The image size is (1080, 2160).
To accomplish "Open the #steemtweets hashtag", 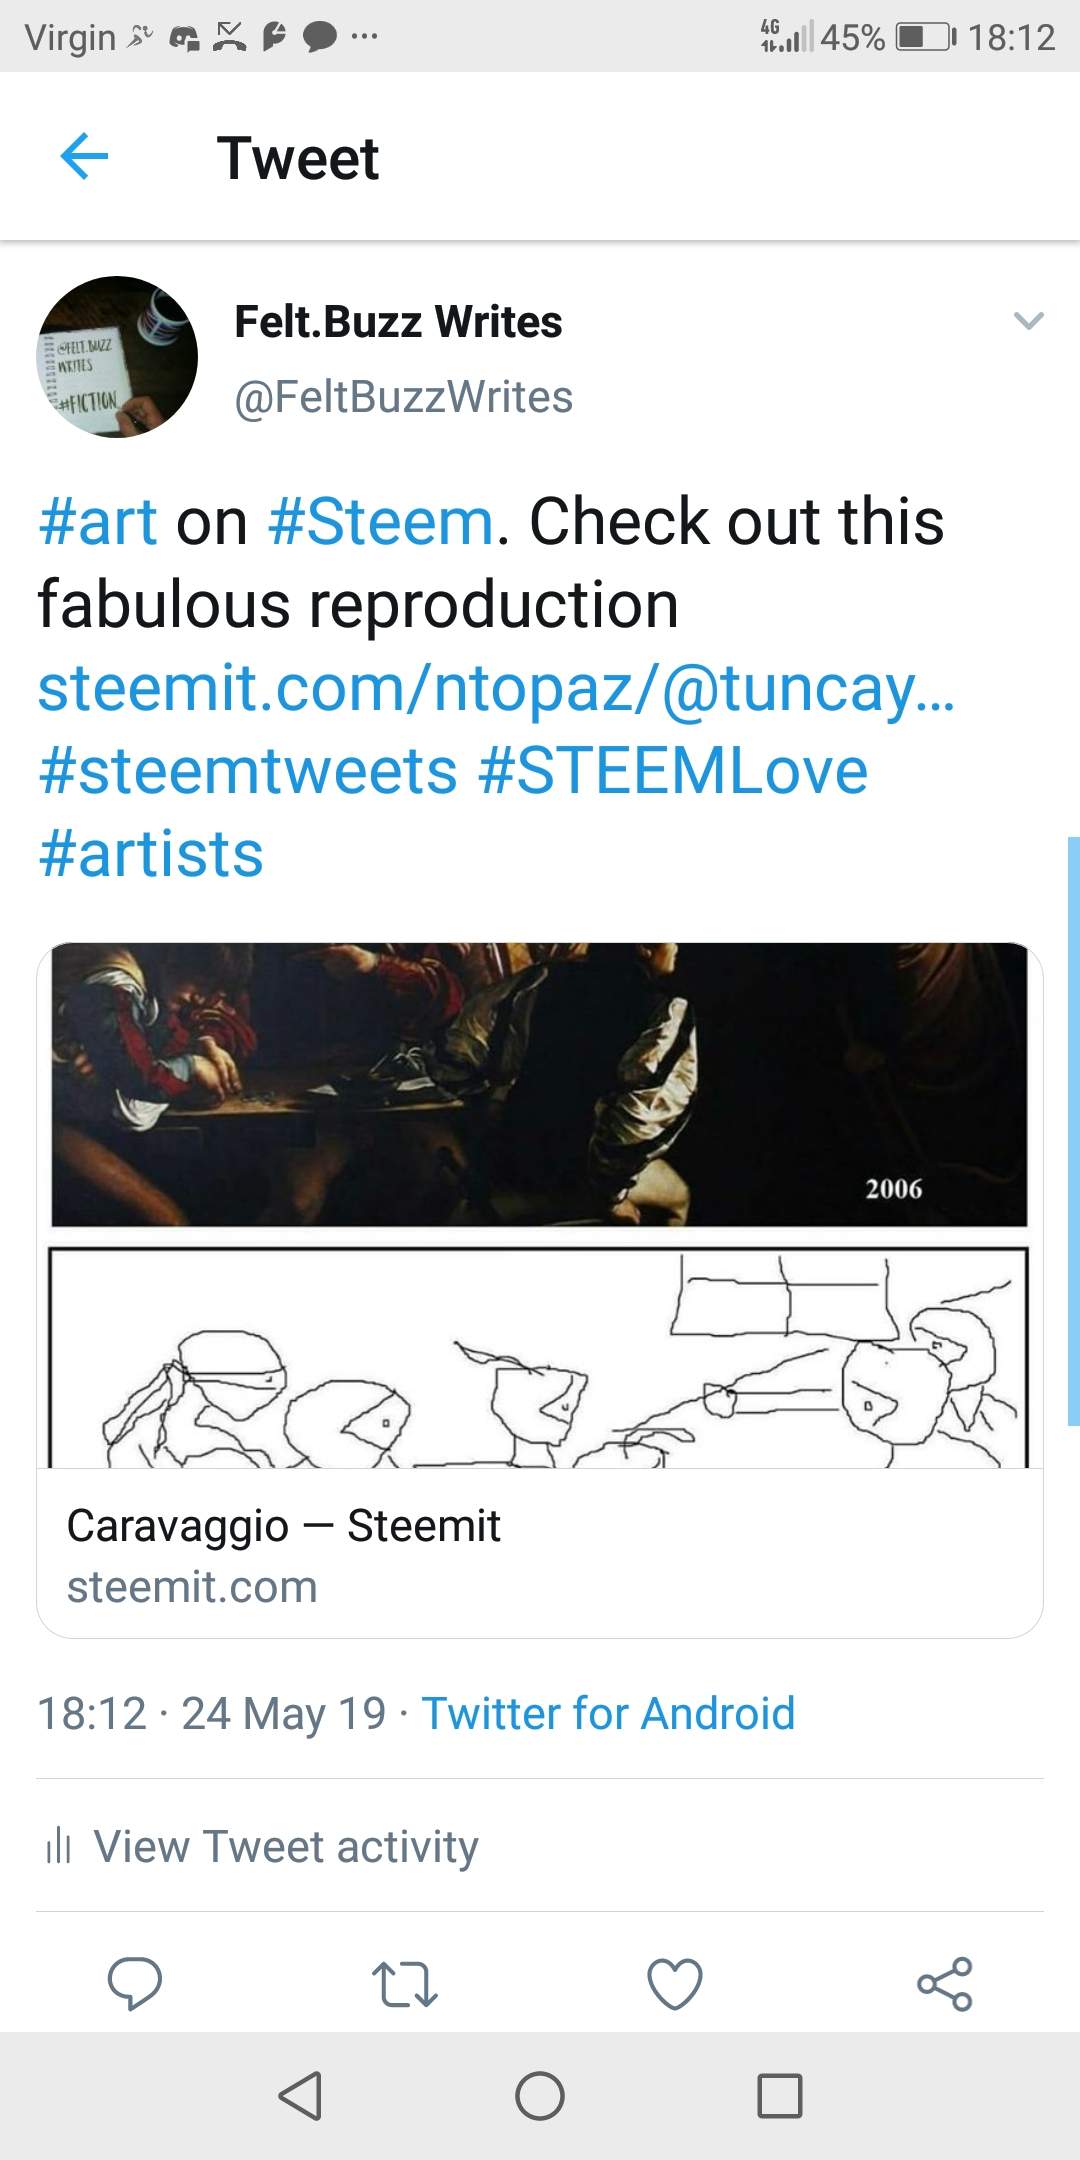I will click(248, 771).
